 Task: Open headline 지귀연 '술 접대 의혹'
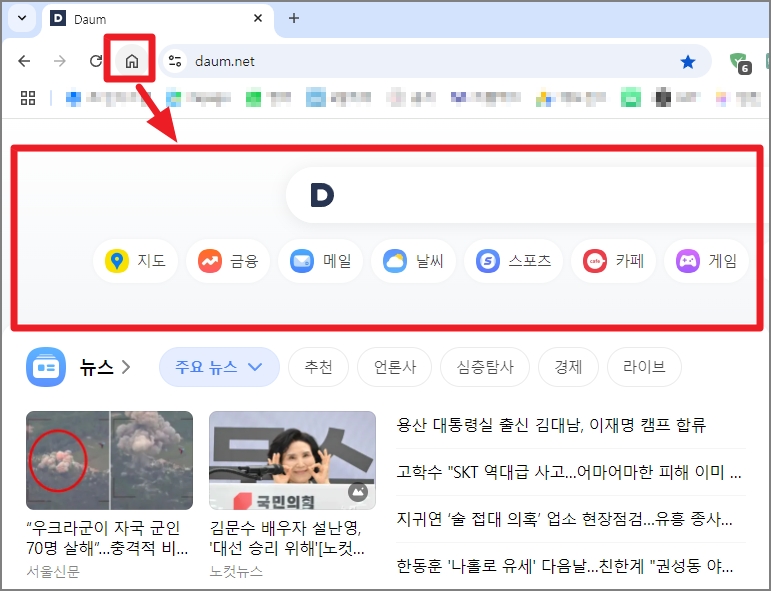tap(564, 519)
